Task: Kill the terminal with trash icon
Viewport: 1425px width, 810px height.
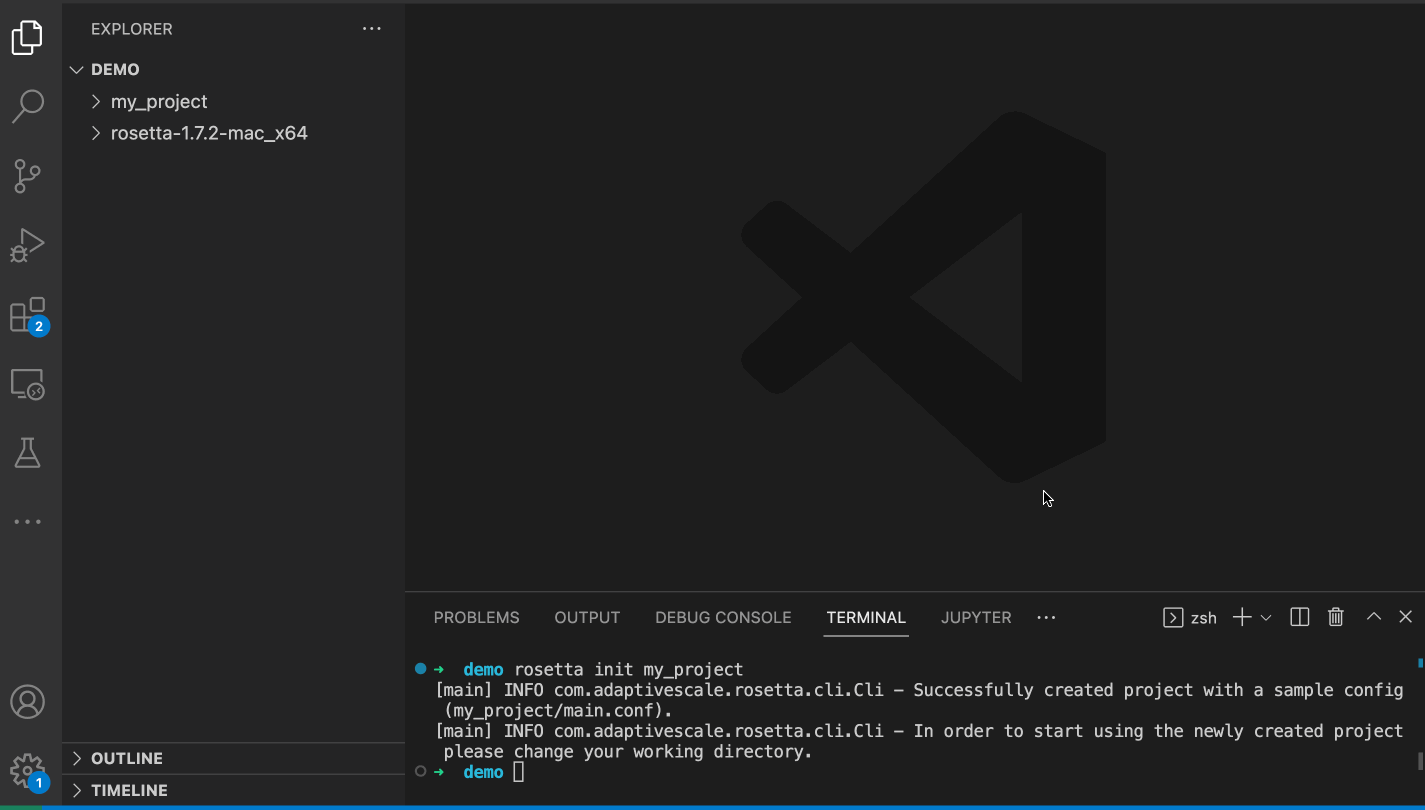Action: [1336, 617]
